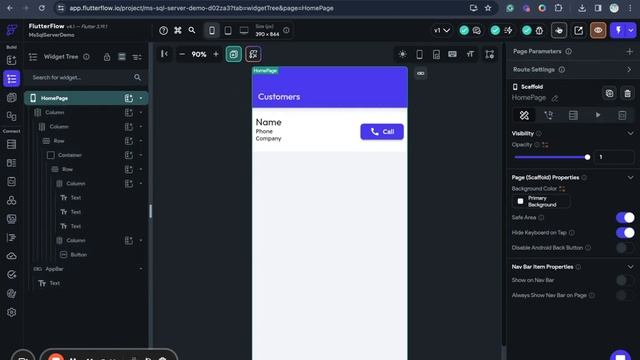Adjust the Opacity slider
This screenshot has width=640, height=360.
(x=551, y=157)
